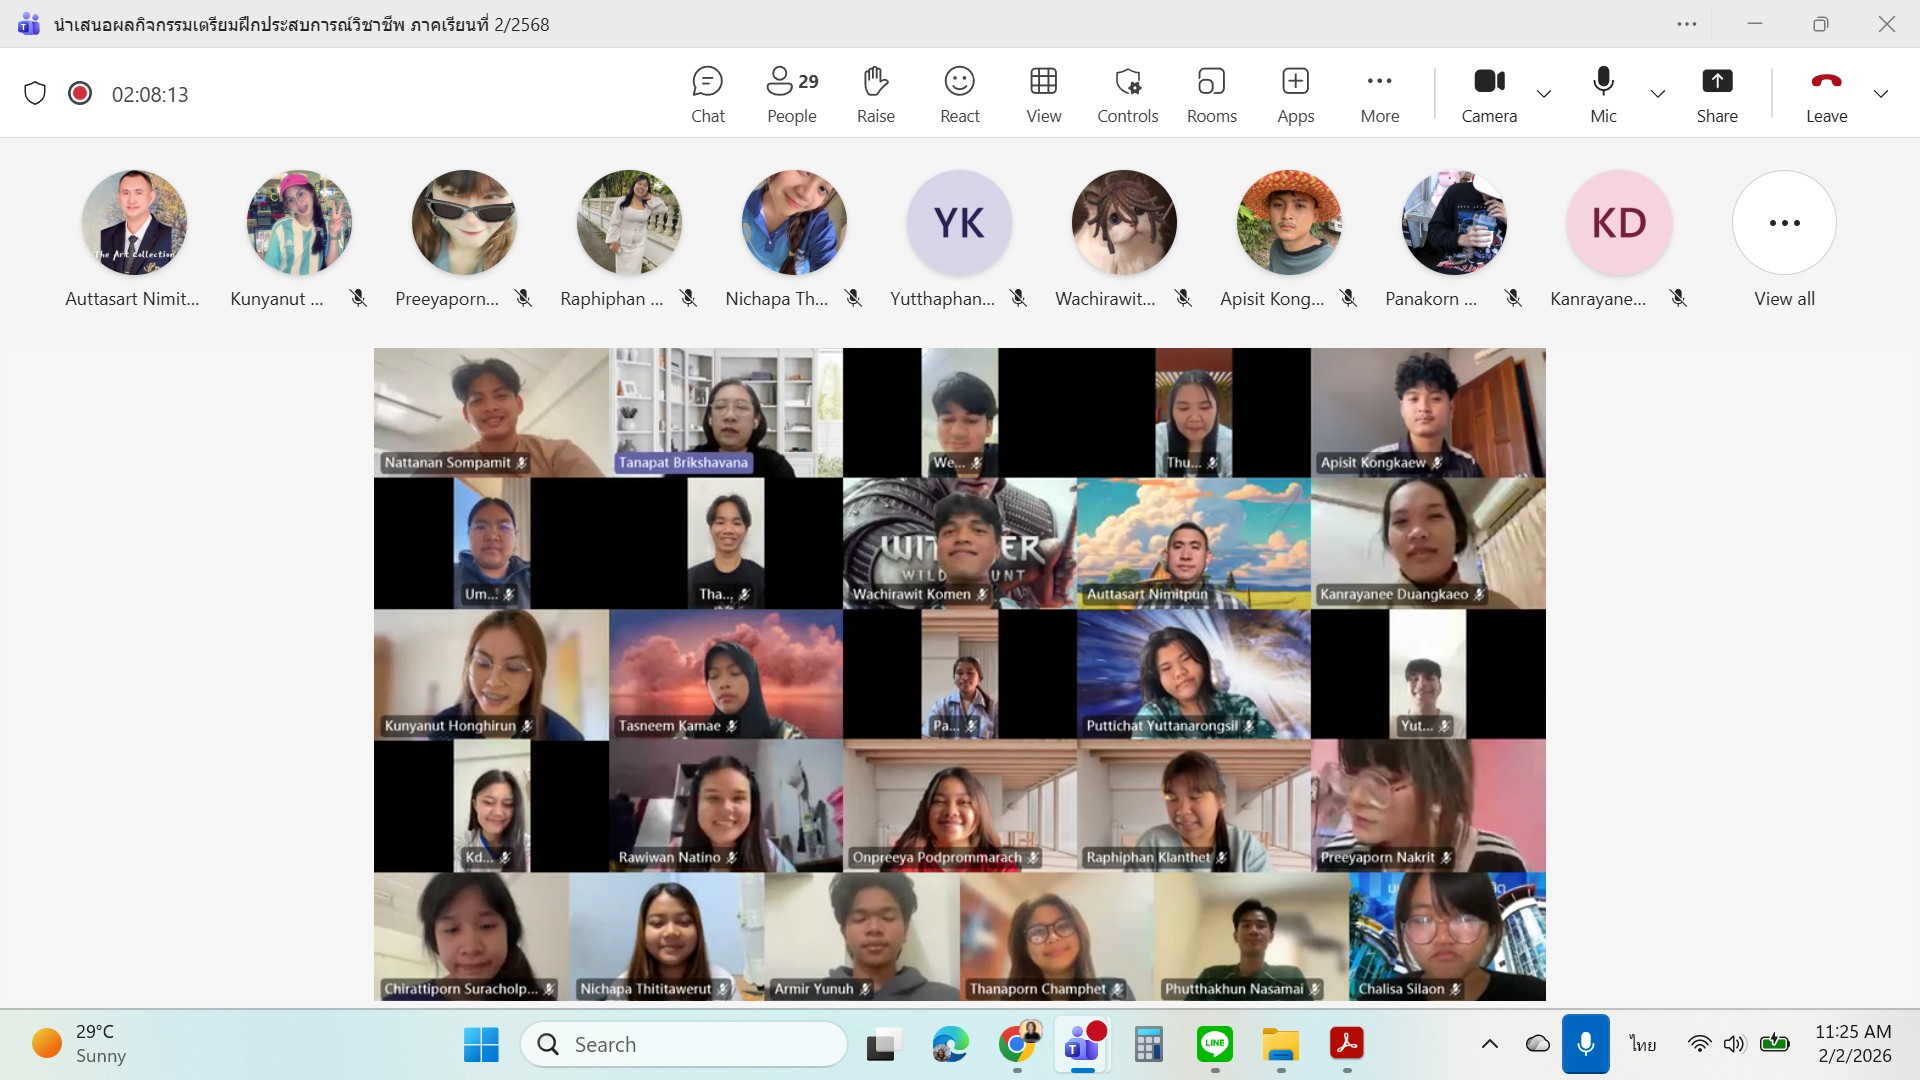1920x1080 pixels.
Task: Open the React emoji menu
Action: coord(959,94)
